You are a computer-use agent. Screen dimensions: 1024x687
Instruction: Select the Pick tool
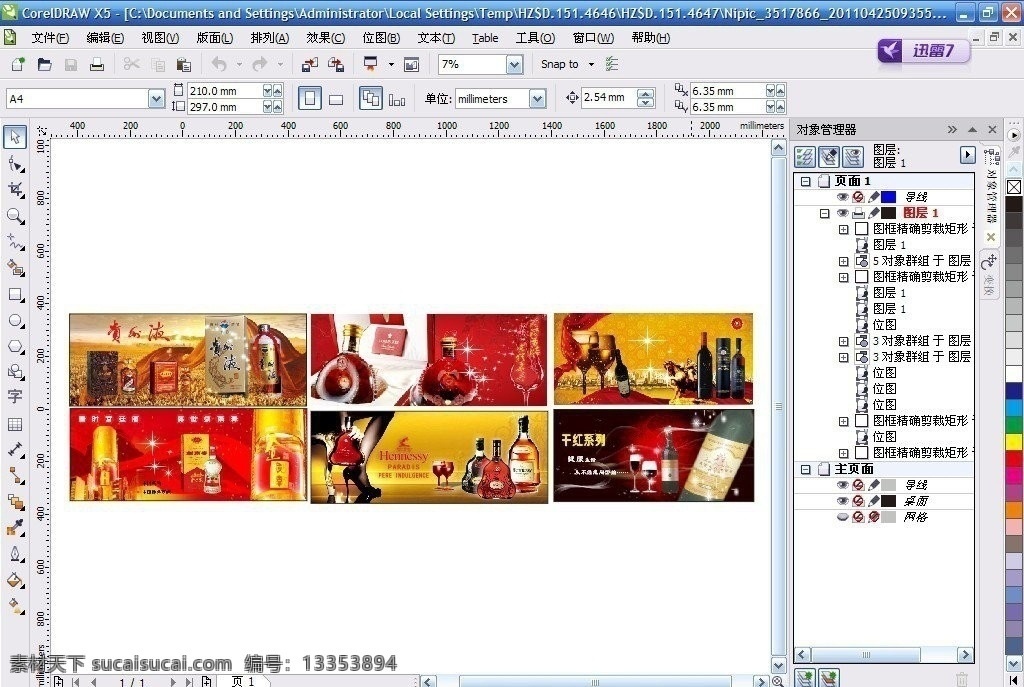[15, 137]
